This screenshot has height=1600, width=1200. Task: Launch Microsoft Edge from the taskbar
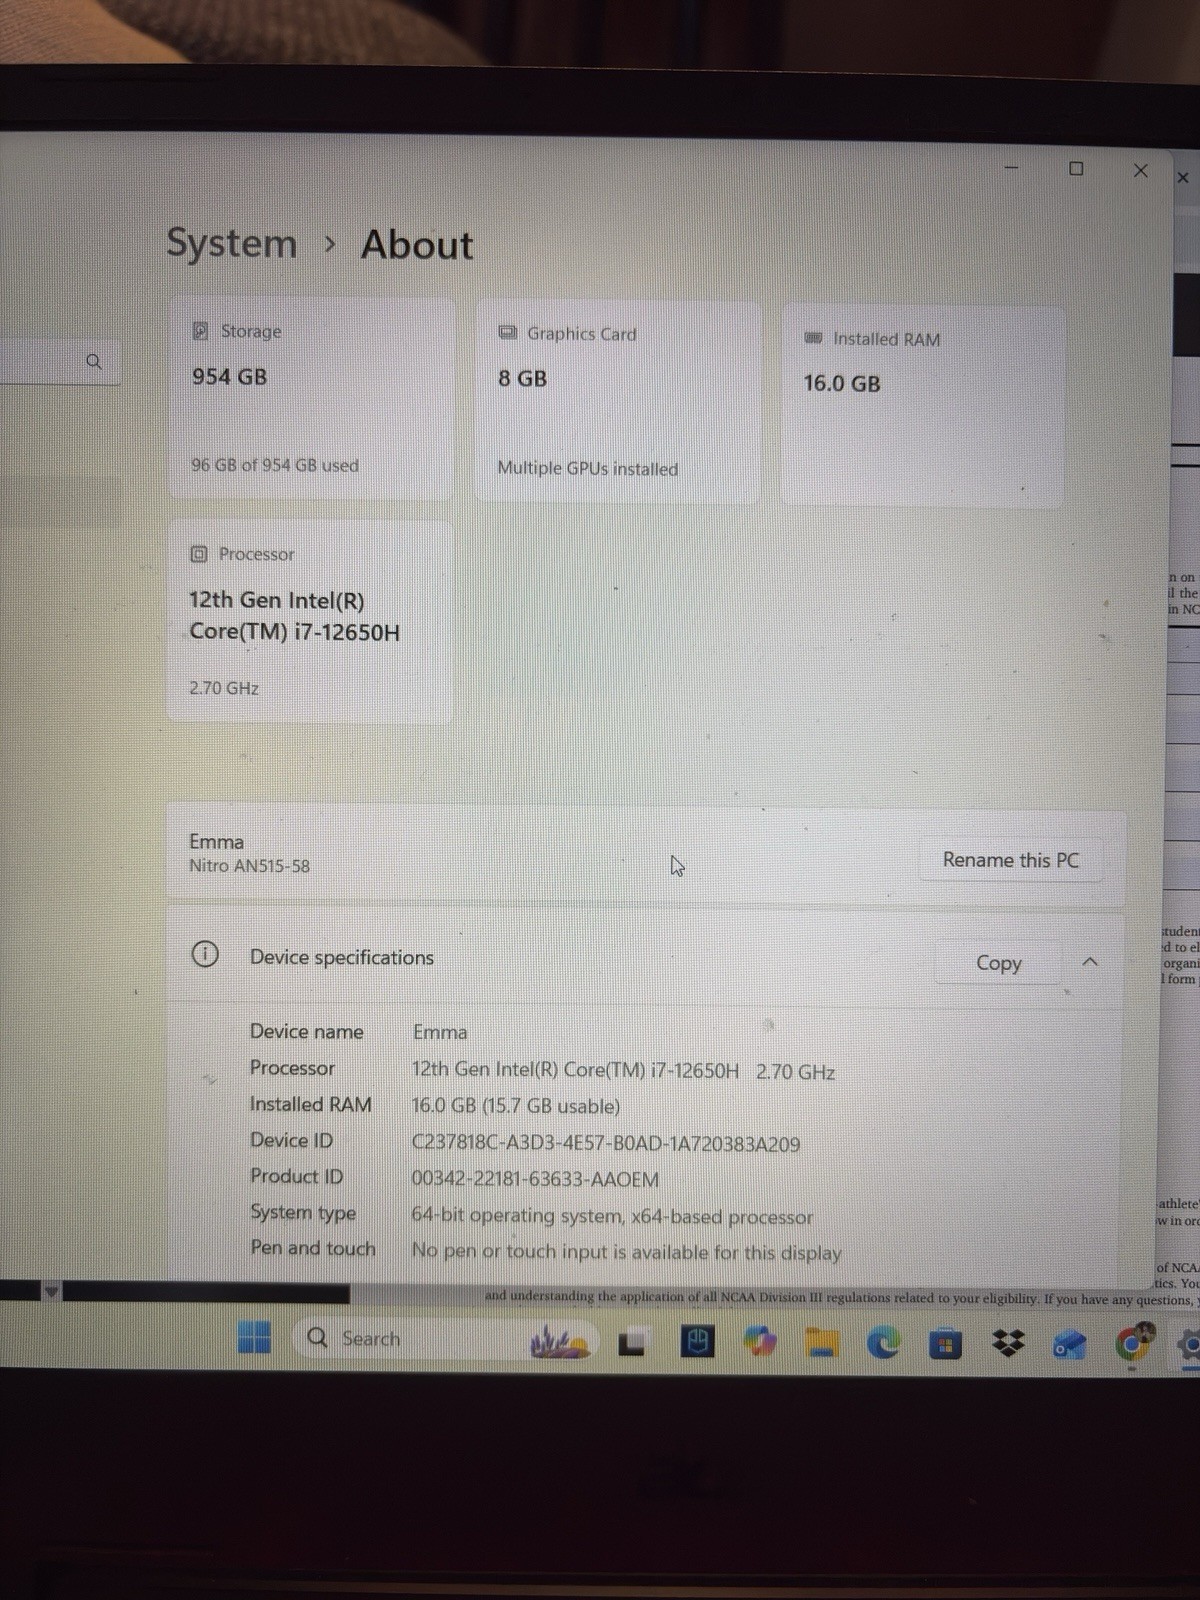point(883,1345)
